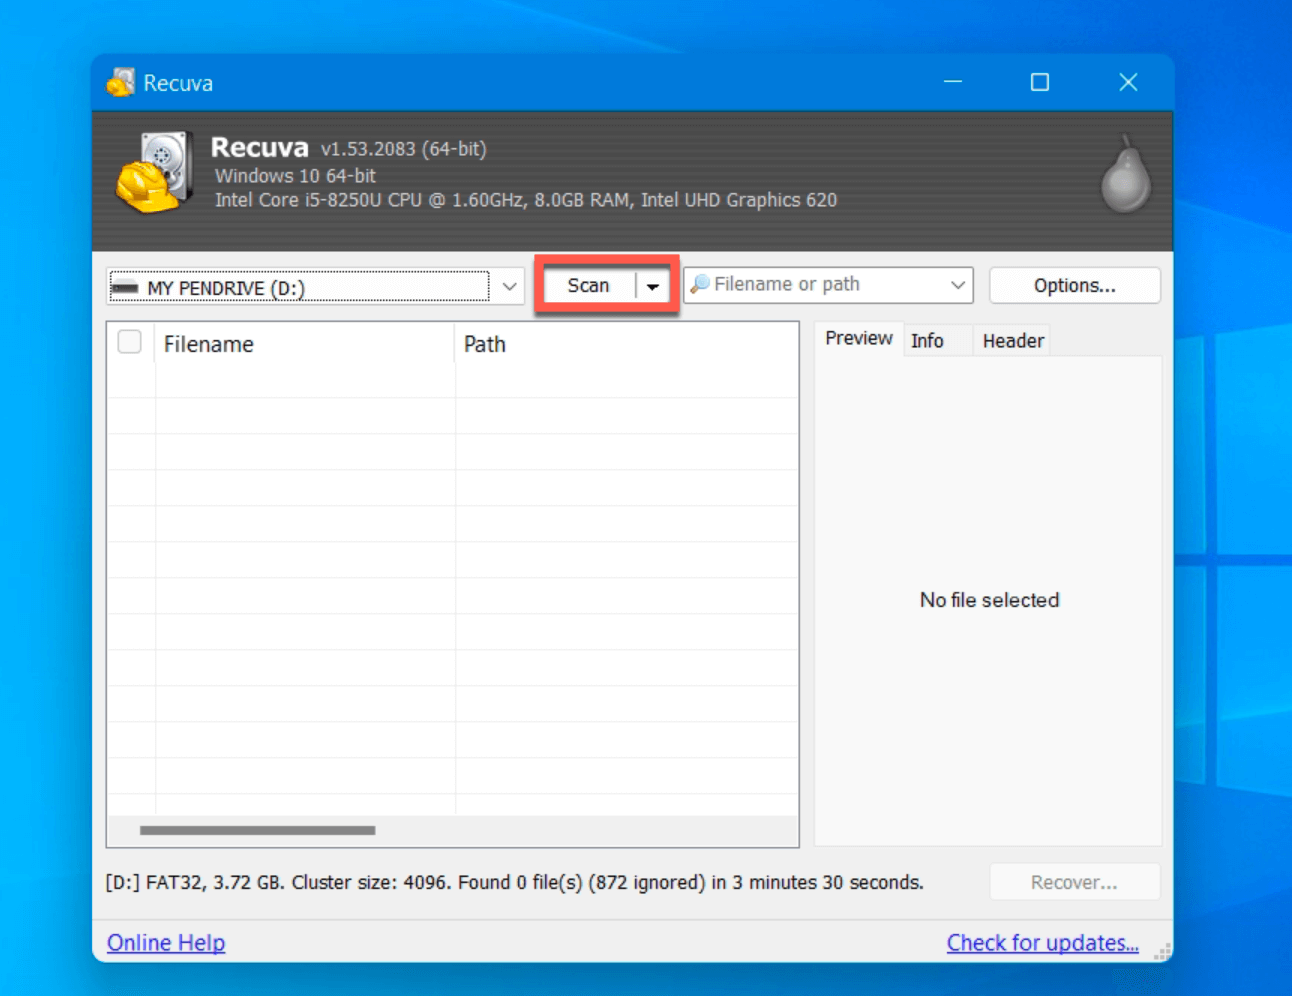This screenshot has height=996, width=1292.
Task: Click the Check for updates... link
Action: (1043, 943)
